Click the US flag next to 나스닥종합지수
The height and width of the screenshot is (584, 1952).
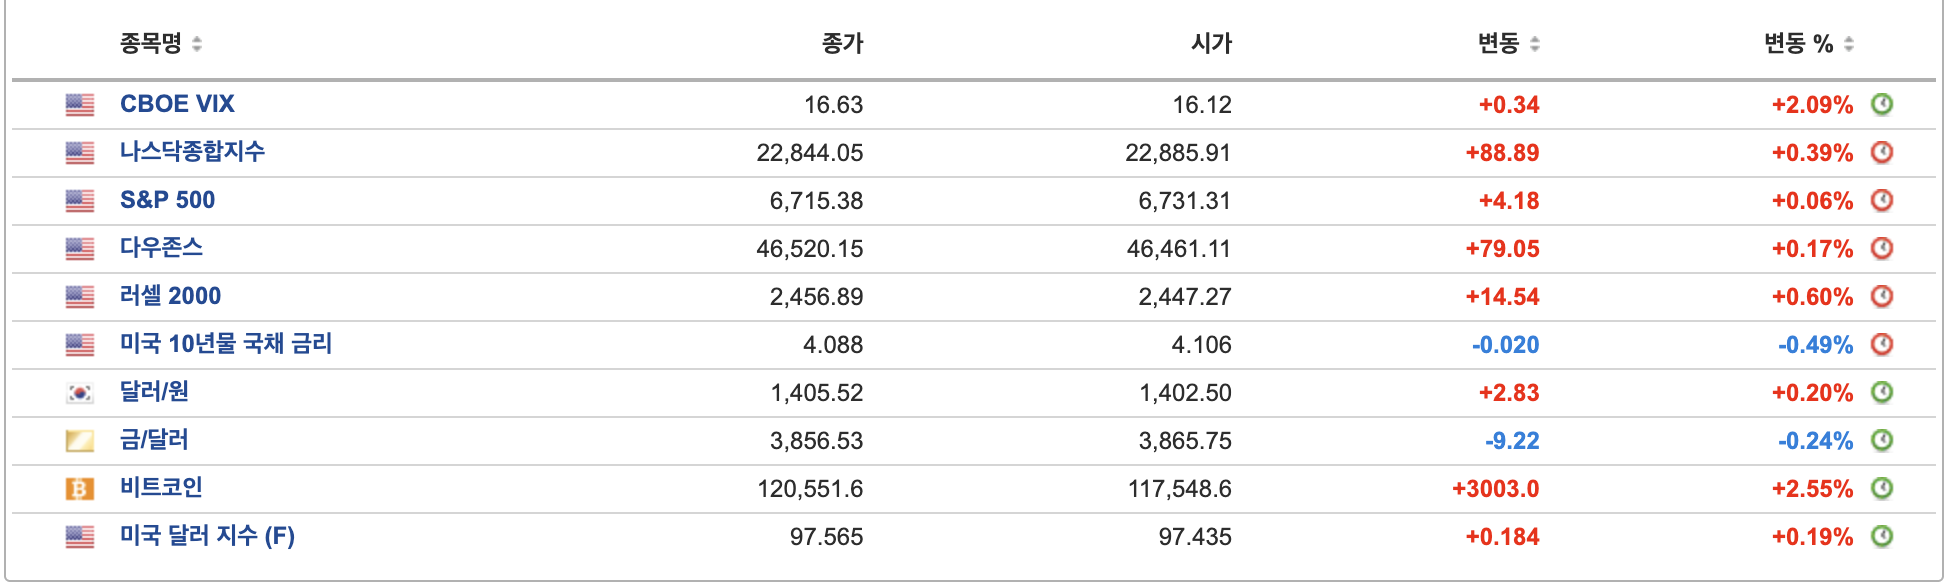point(84,151)
